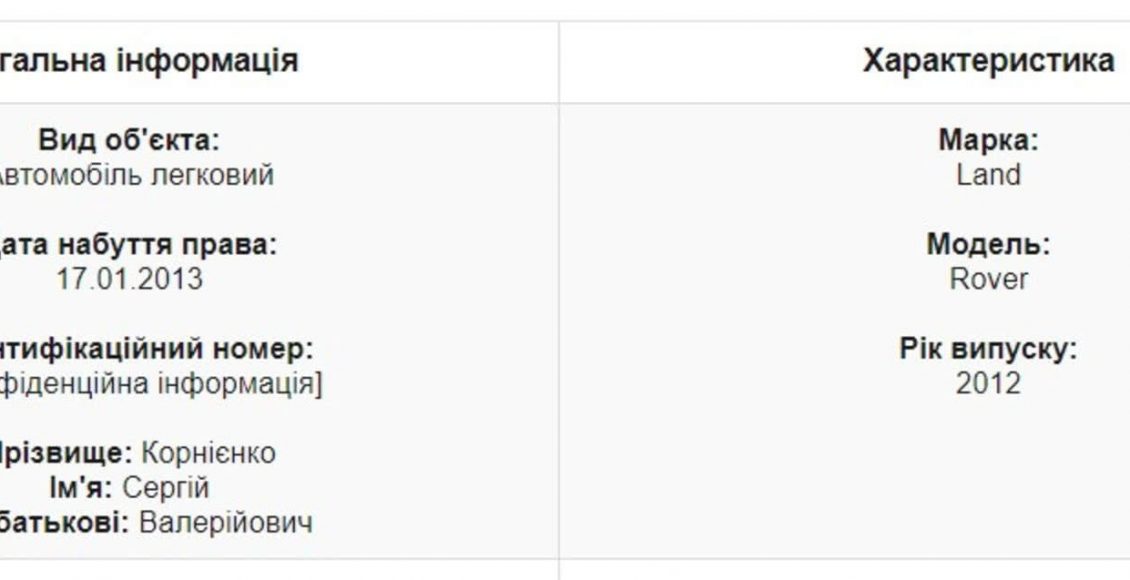Click the date 17.01.2013

130,280
